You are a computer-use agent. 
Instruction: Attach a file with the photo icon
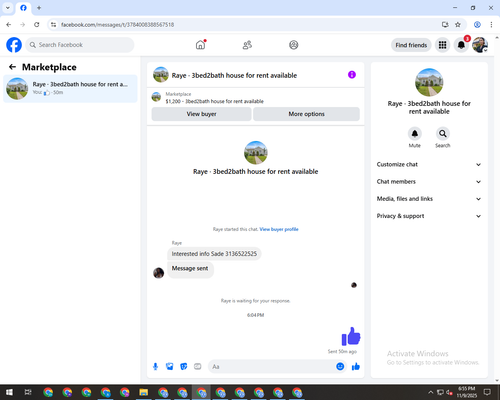170,367
